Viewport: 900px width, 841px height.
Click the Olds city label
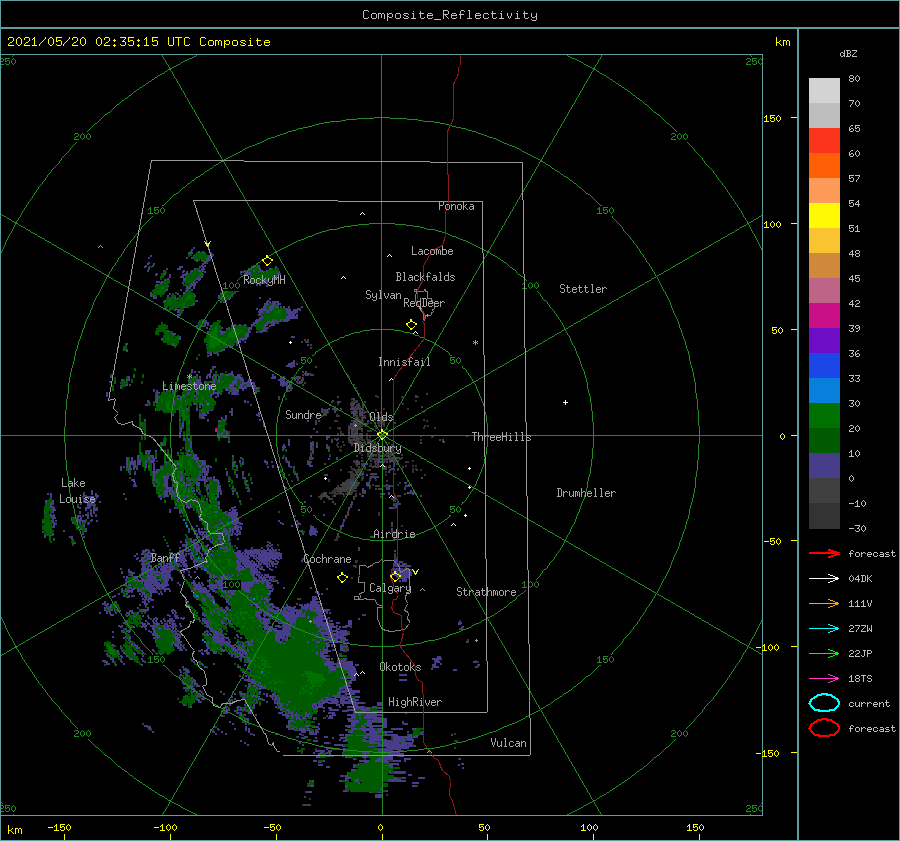pyautogui.click(x=381, y=417)
